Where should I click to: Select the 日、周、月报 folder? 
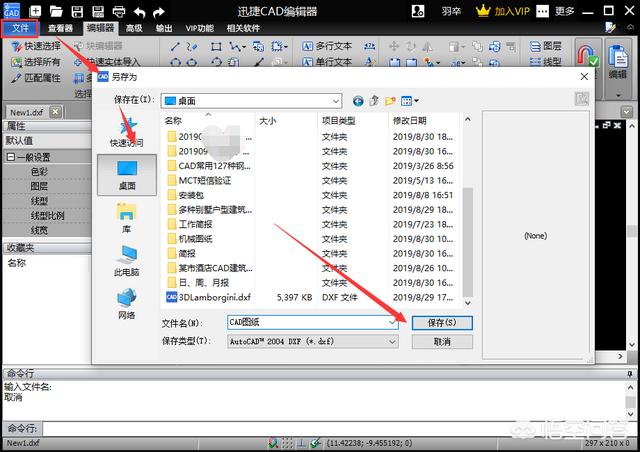pos(203,283)
